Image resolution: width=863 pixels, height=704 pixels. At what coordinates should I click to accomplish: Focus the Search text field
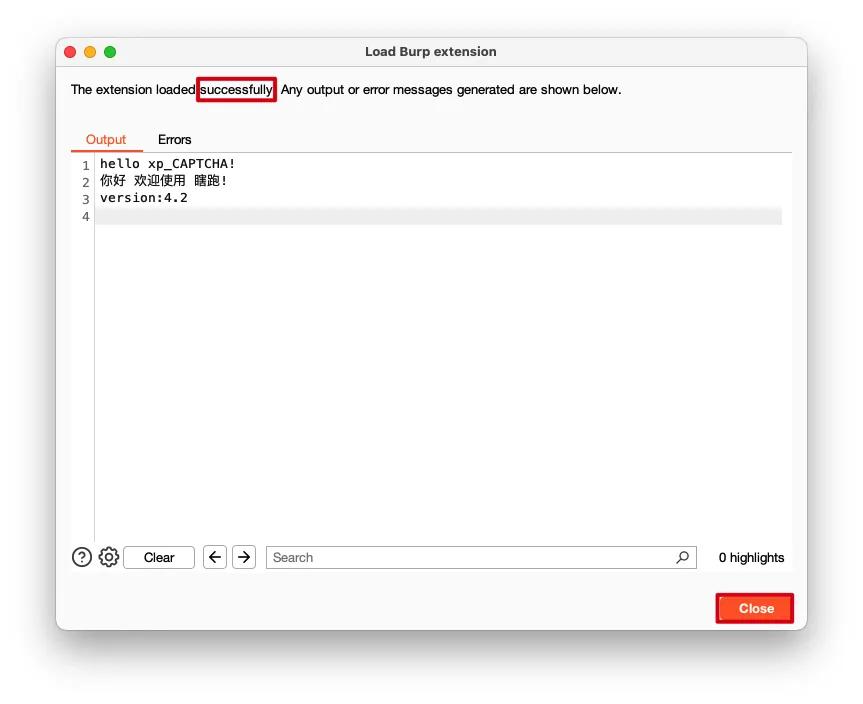(470, 557)
